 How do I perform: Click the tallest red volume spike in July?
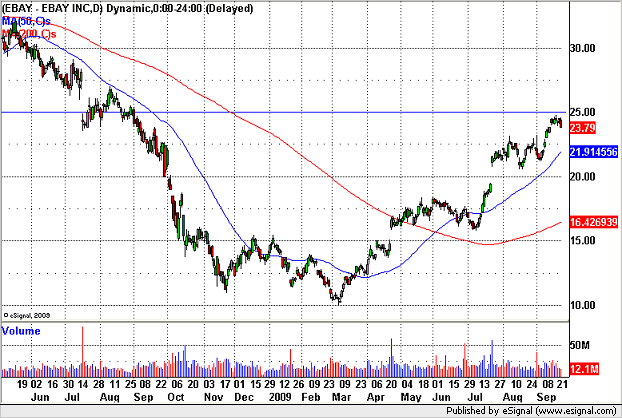point(83,351)
